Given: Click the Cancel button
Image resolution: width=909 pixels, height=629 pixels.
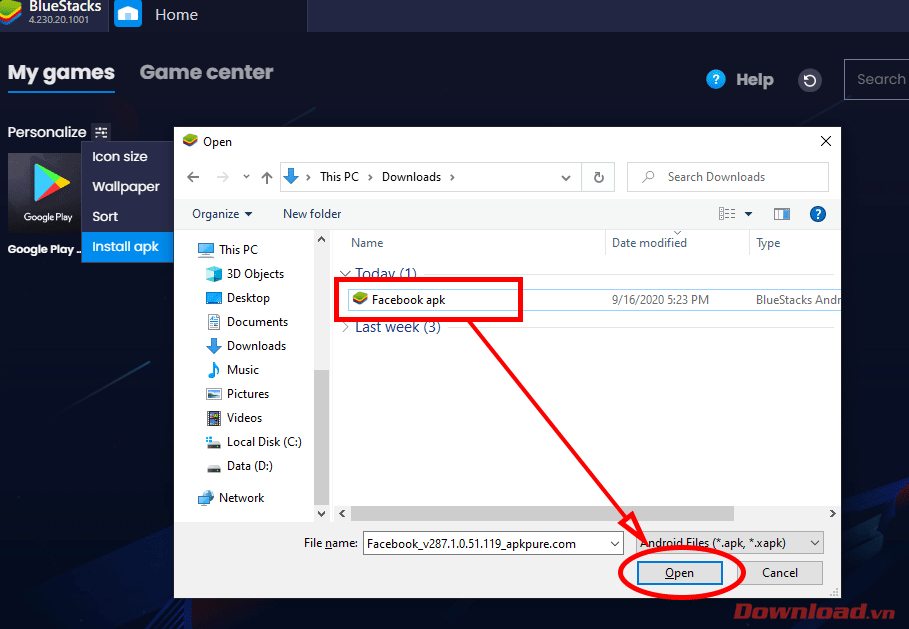Looking at the screenshot, I should tap(779, 573).
